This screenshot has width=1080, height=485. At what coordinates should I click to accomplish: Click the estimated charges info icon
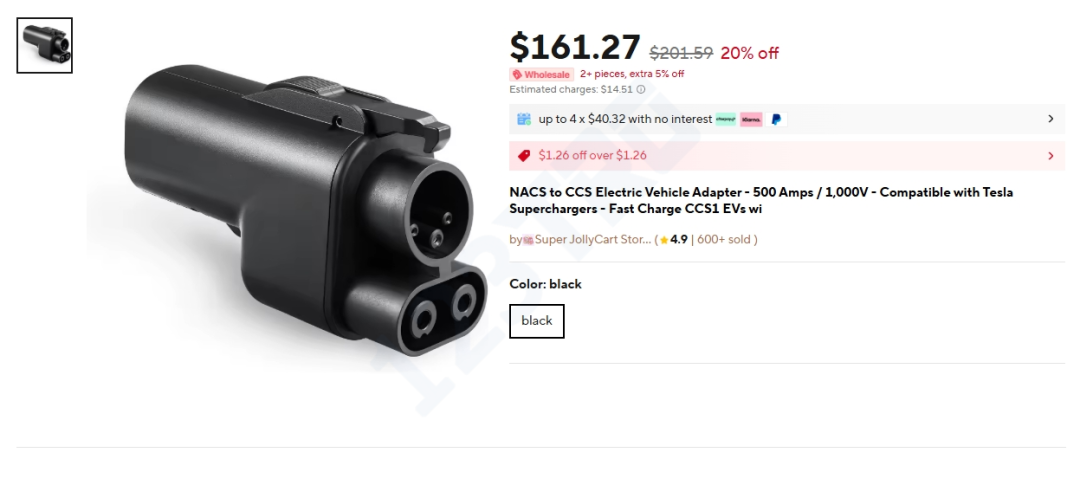click(641, 89)
